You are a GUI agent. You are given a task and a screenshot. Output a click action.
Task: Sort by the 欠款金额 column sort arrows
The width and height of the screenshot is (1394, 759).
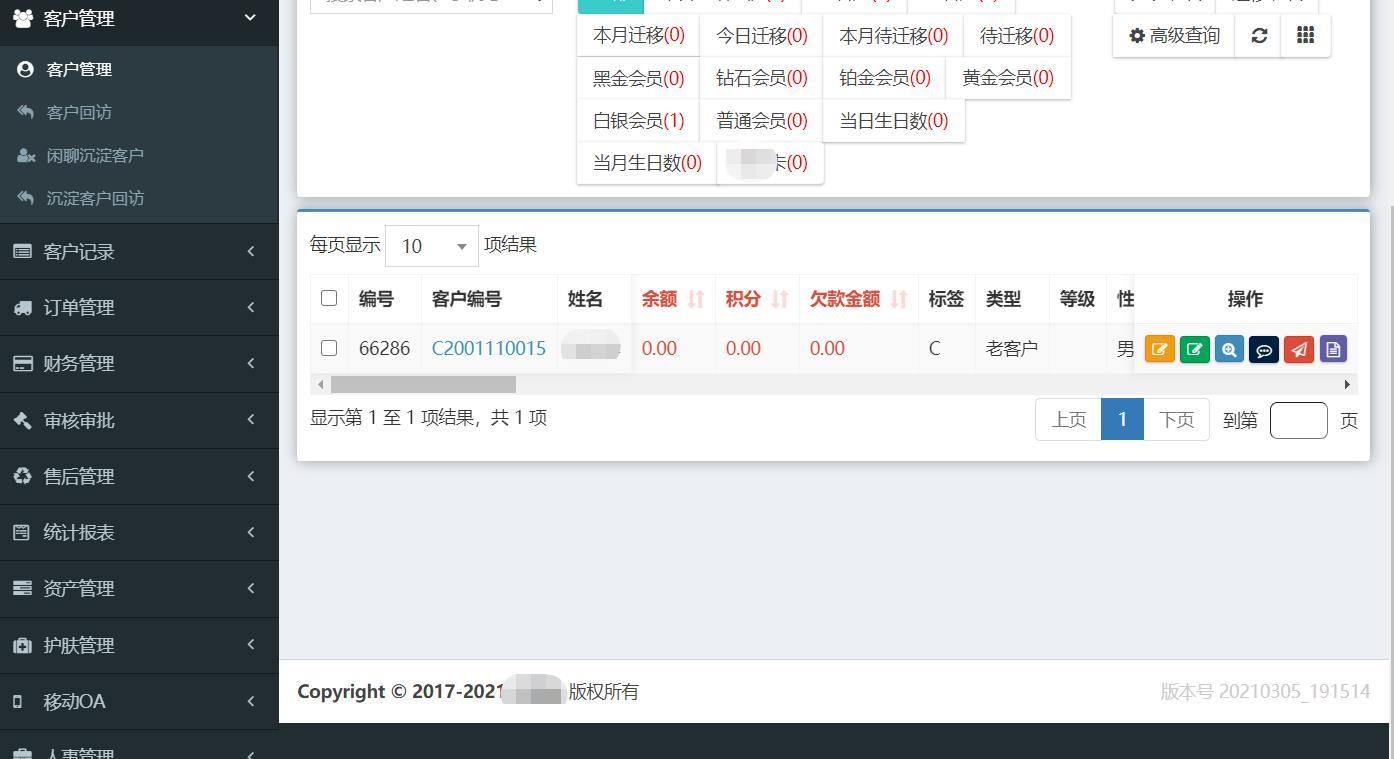[899, 299]
